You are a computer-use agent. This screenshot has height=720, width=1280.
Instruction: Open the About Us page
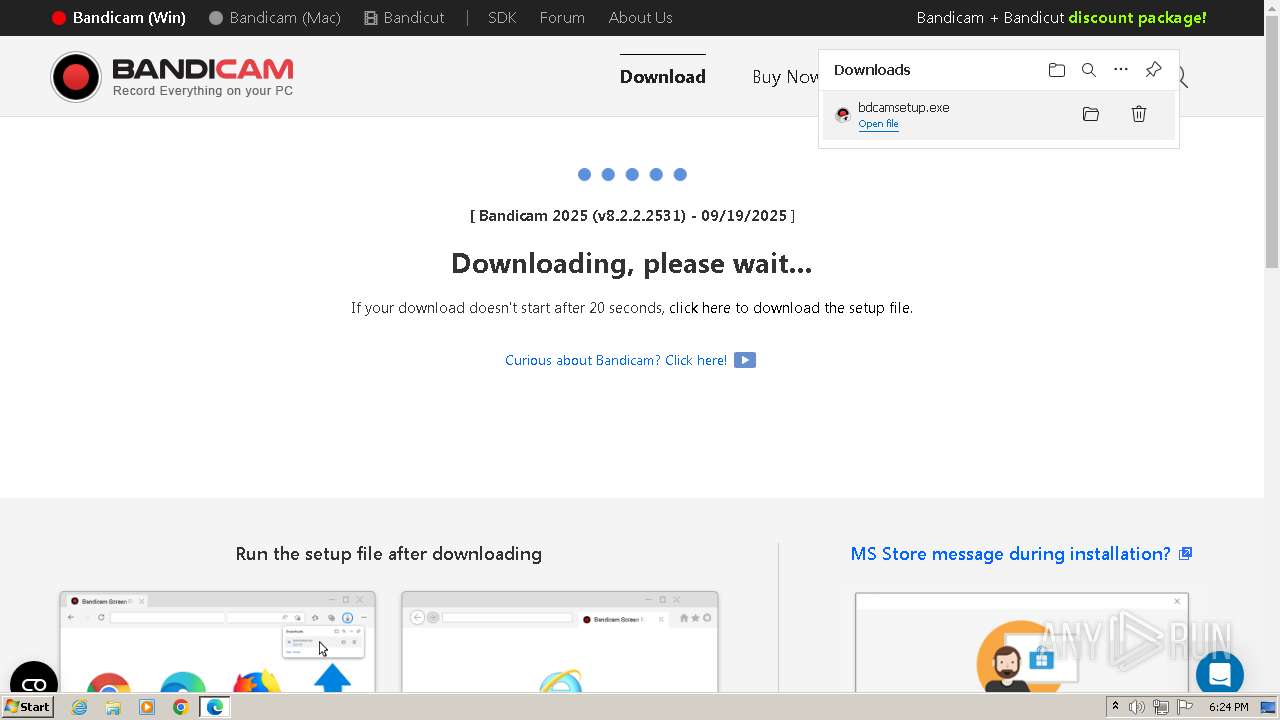click(x=641, y=18)
